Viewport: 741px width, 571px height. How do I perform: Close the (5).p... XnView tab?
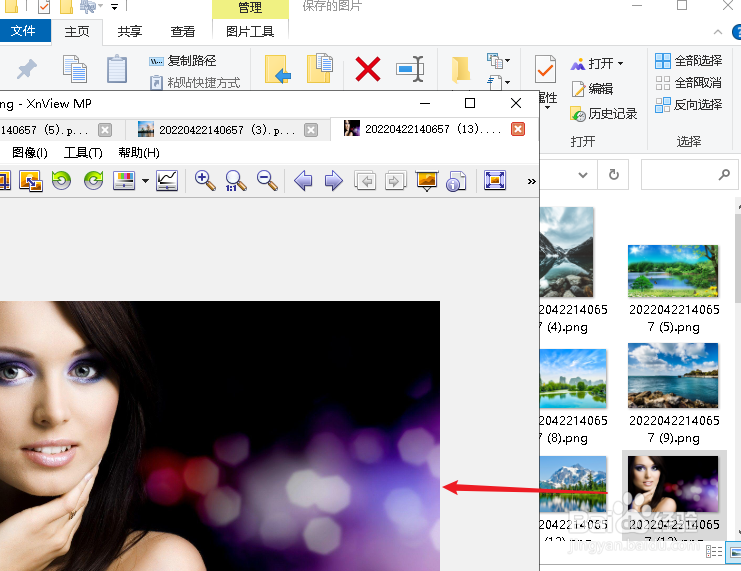pyautogui.click(x=105, y=130)
